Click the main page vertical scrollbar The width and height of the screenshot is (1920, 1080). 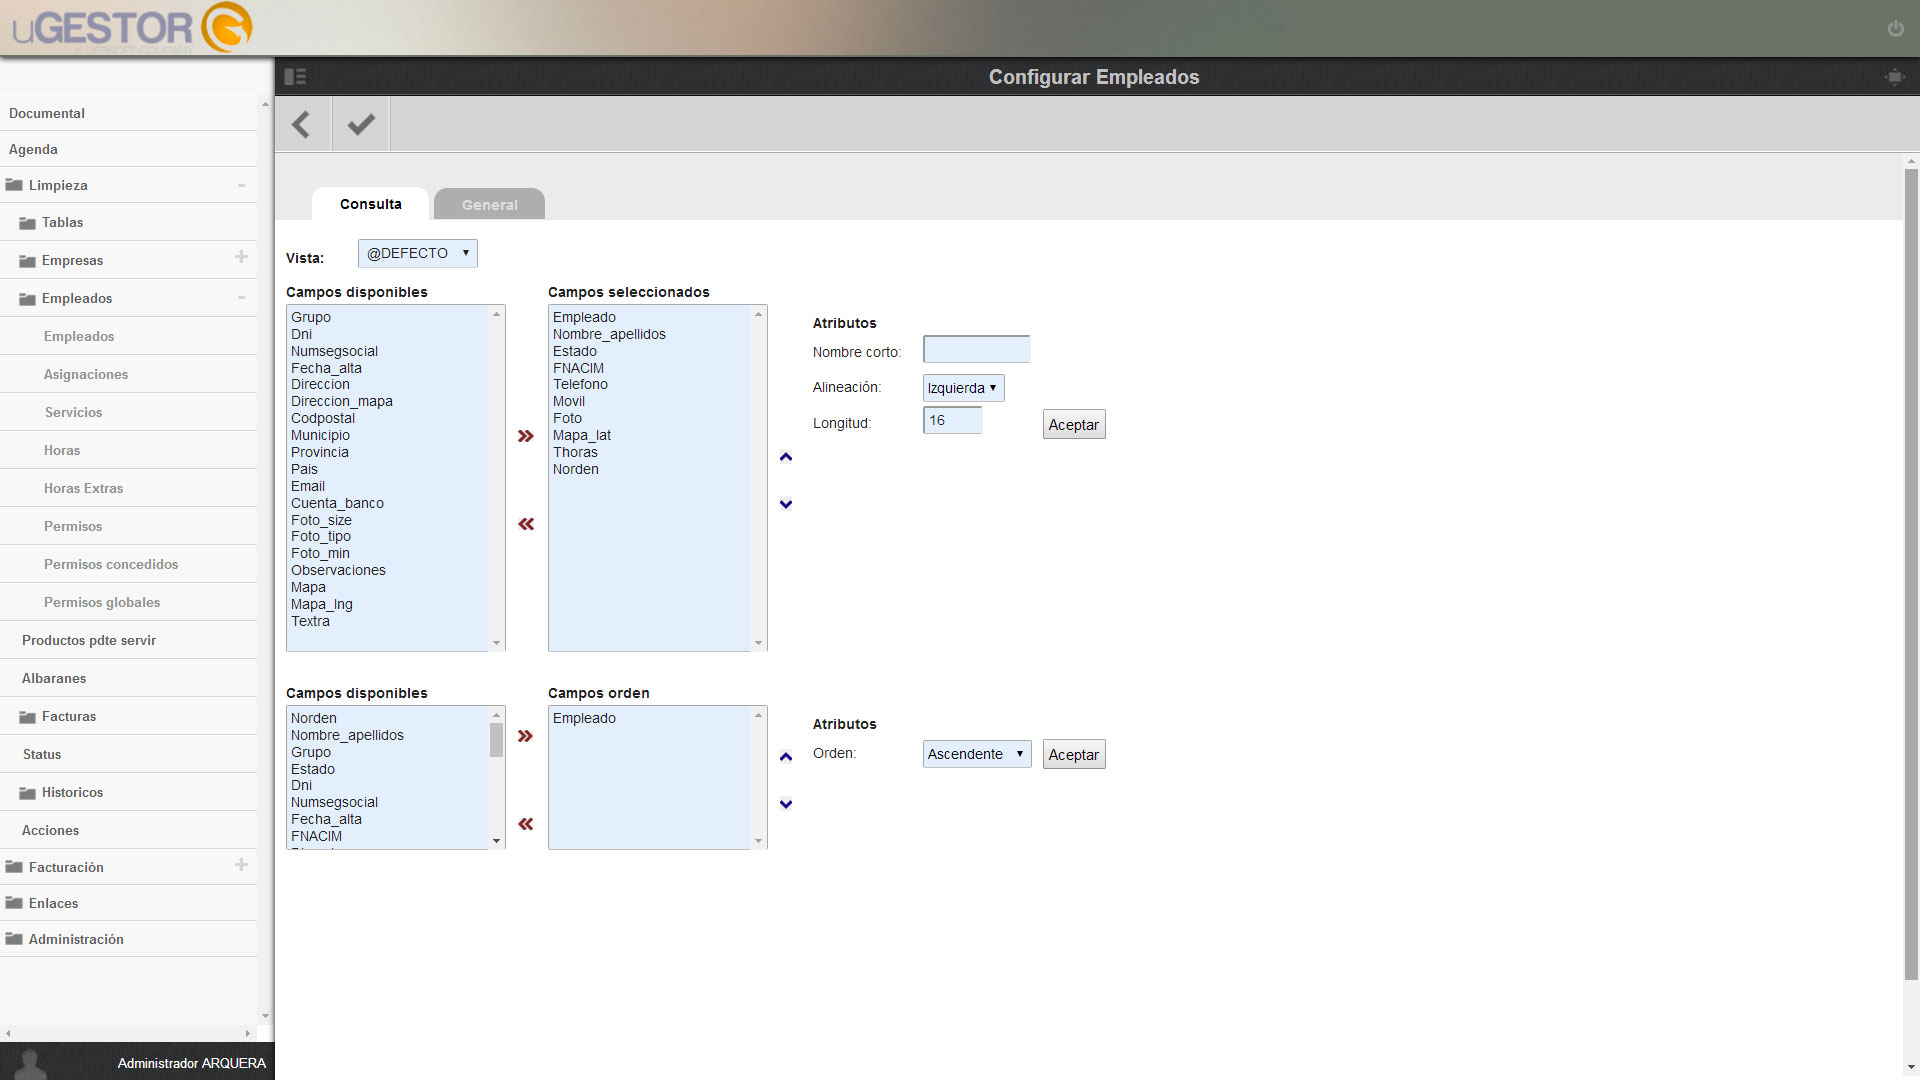coord(1911,575)
